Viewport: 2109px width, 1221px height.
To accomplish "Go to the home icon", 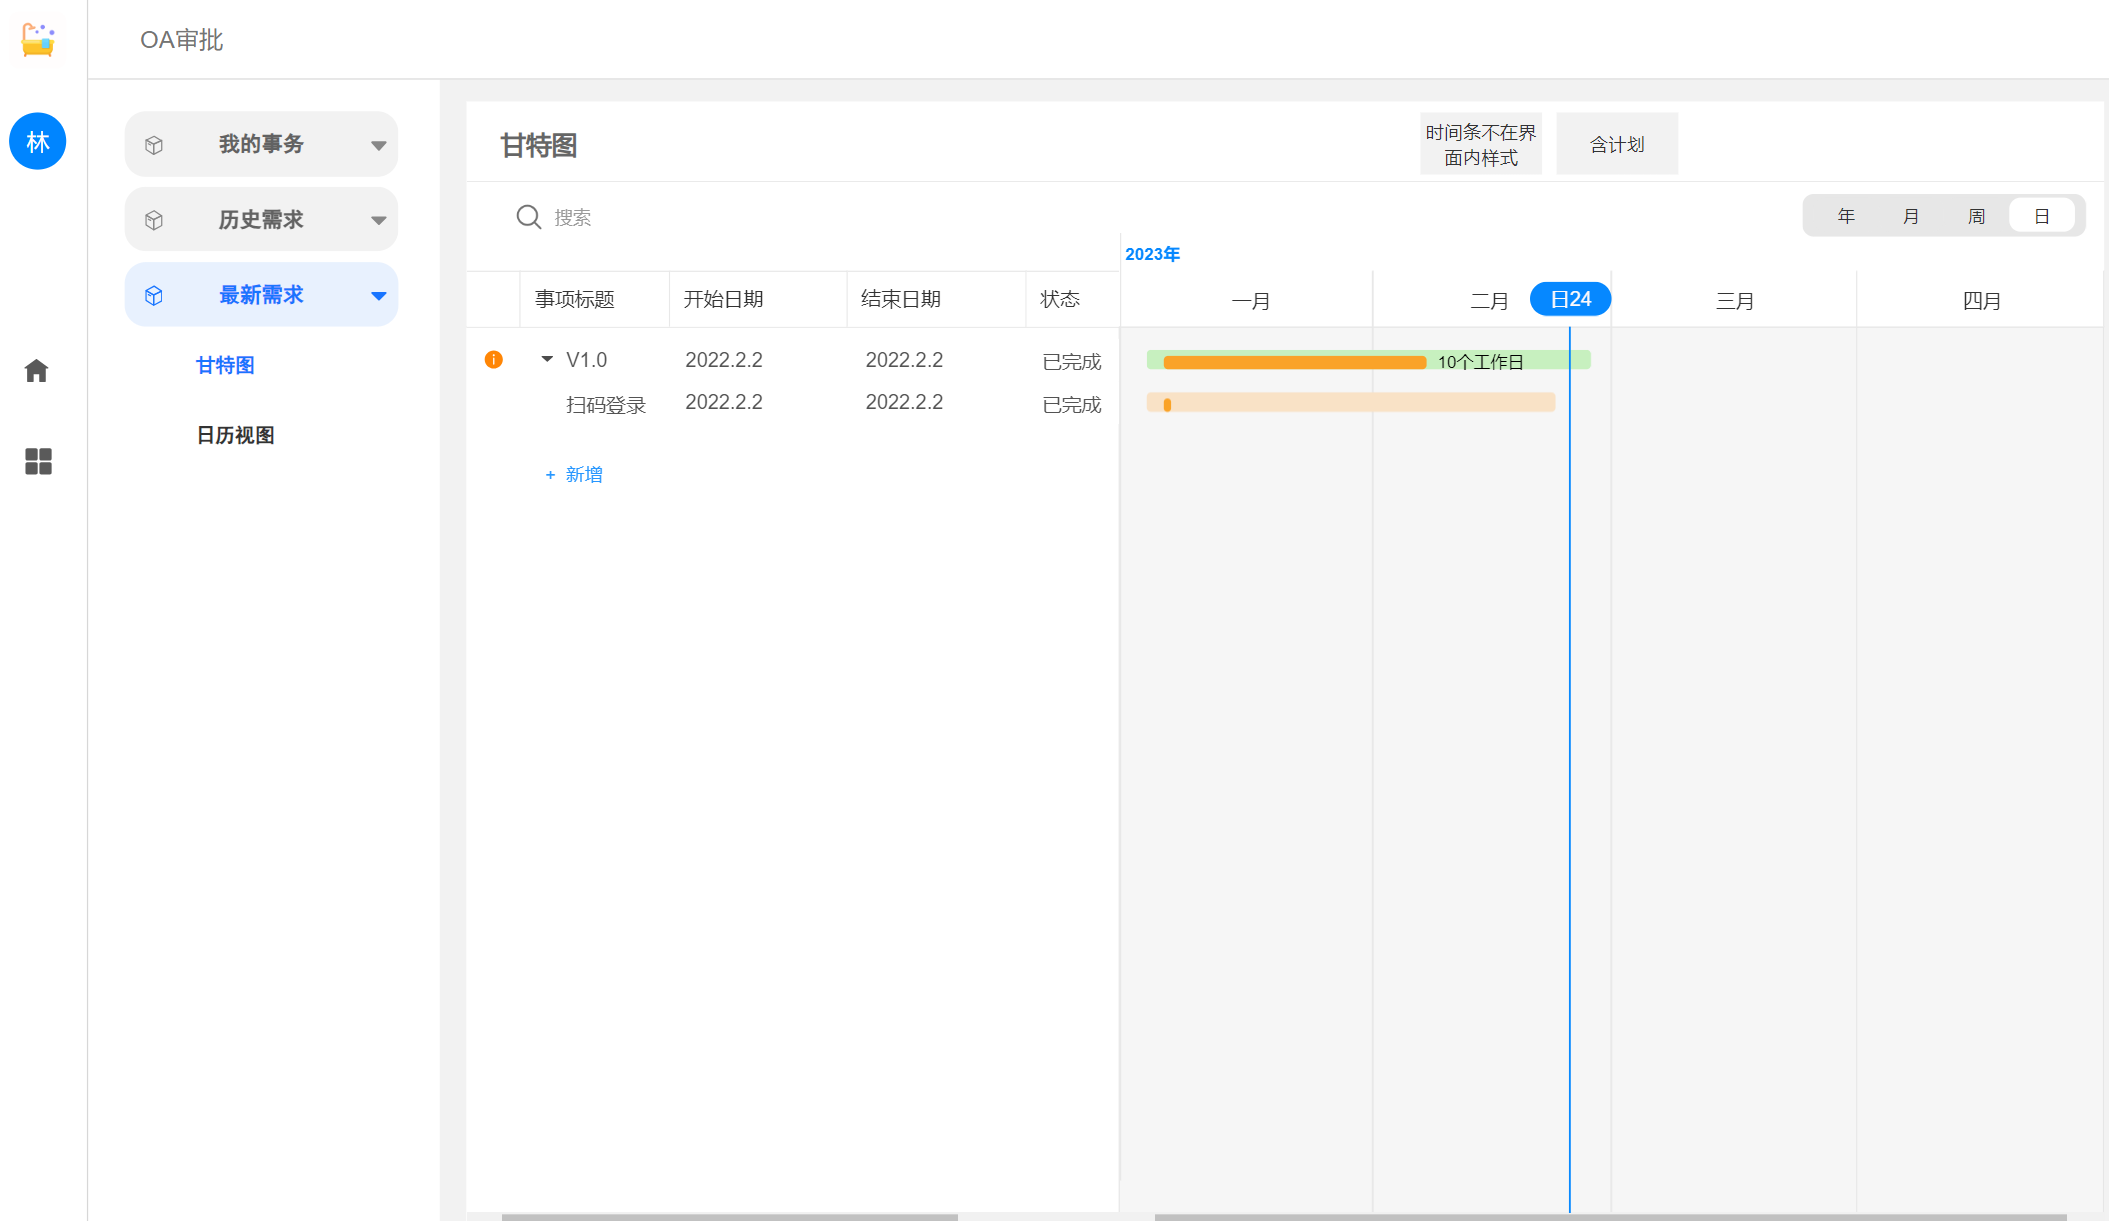I will tap(37, 371).
